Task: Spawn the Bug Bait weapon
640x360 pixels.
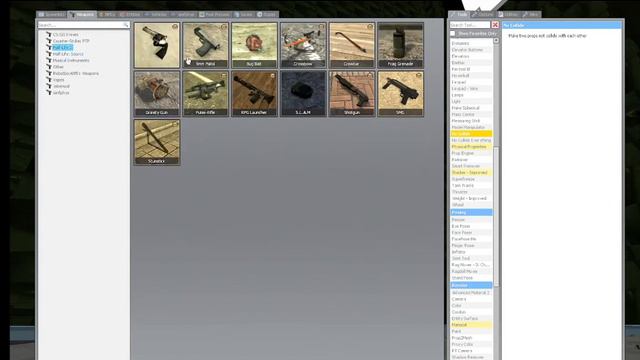Action: pyautogui.click(x=254, y=45)
